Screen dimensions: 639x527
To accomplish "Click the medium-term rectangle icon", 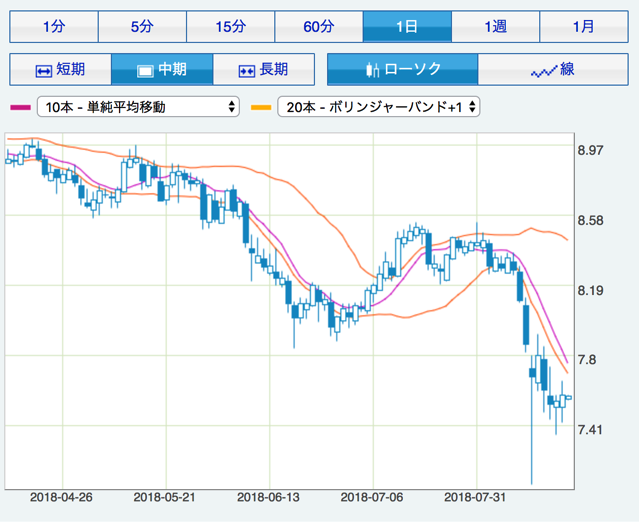I will (x=145, y=71).
